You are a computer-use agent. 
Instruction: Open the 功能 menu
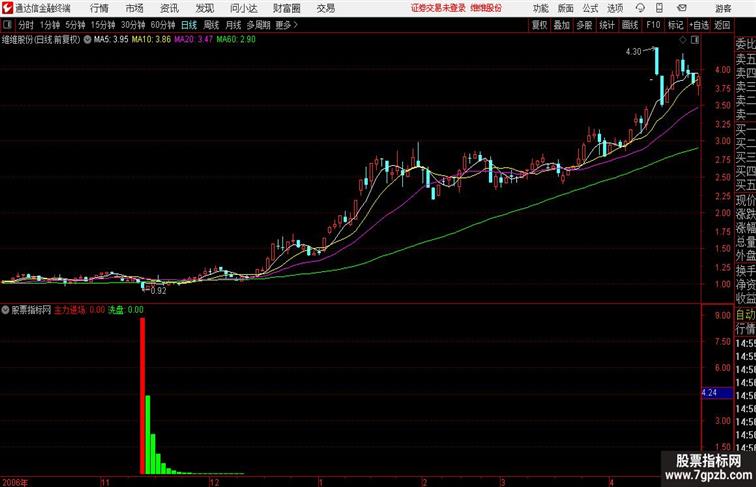pyautogui.click(x=540, y=8)
